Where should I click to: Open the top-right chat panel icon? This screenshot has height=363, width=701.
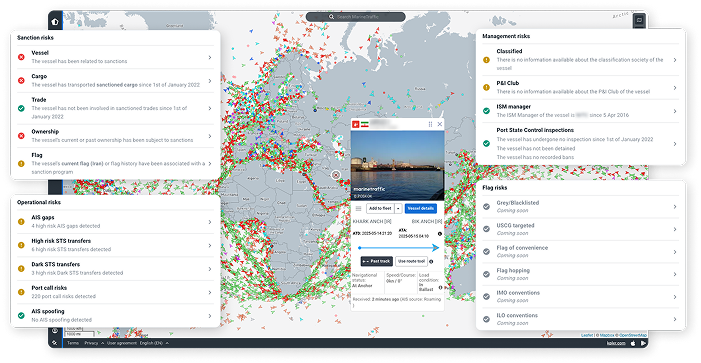pyautogui.click(x=639, y=20)
